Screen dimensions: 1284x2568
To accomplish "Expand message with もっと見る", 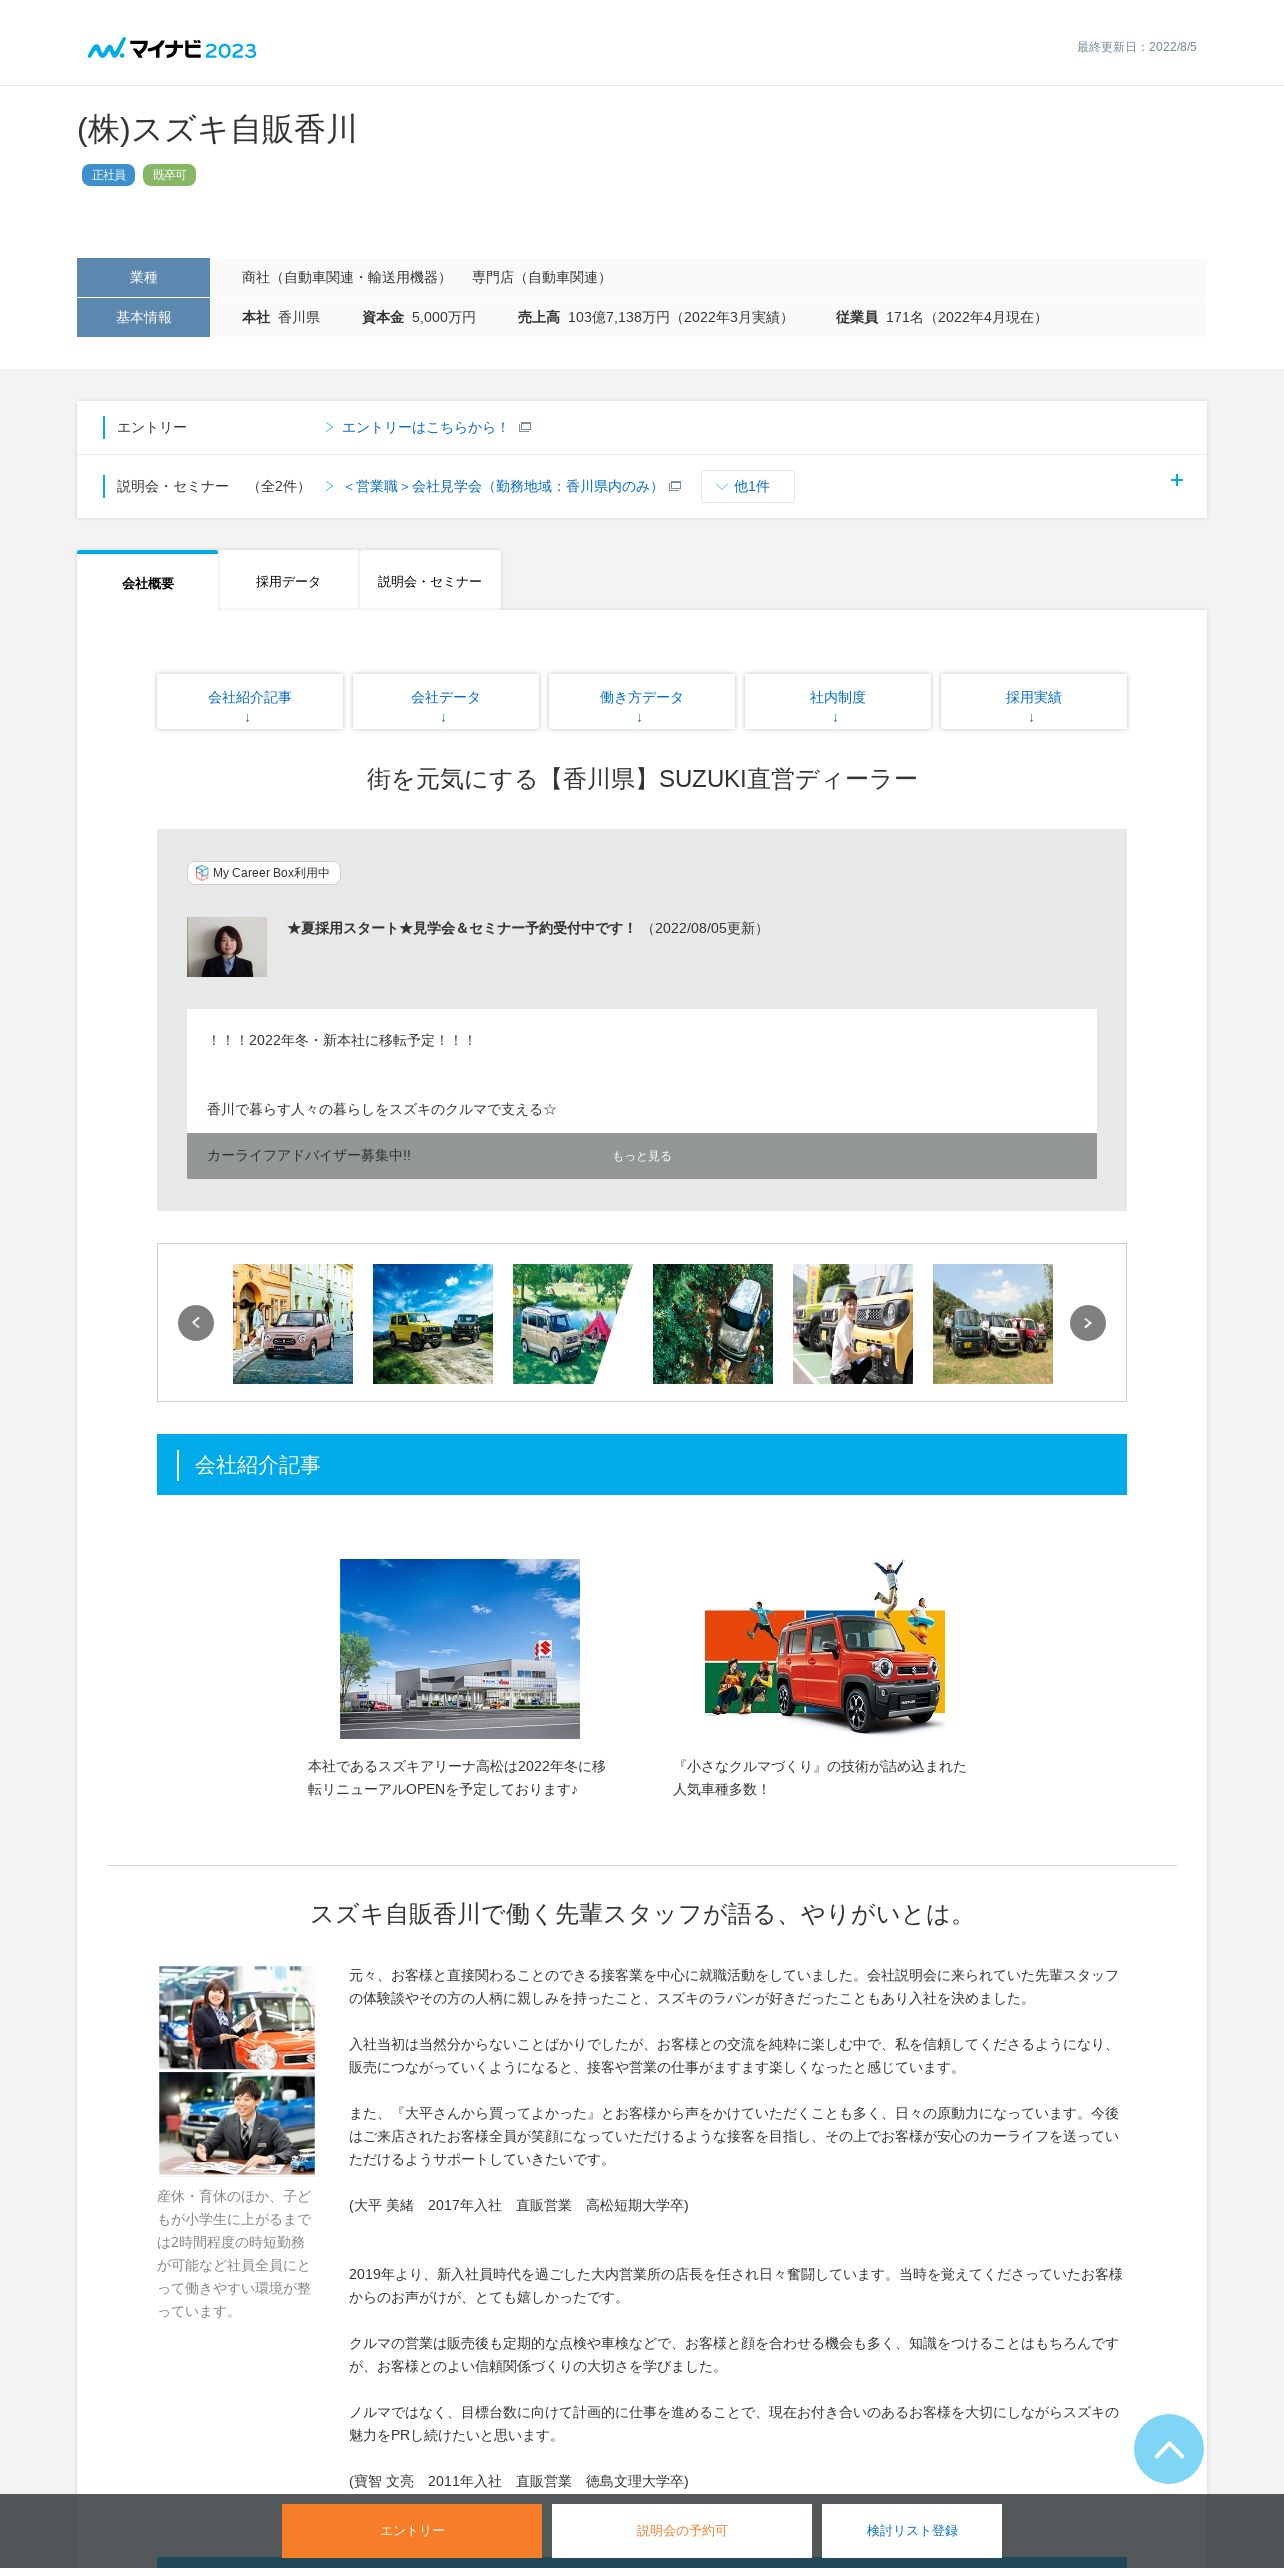I will click(x=642, y=1156).
